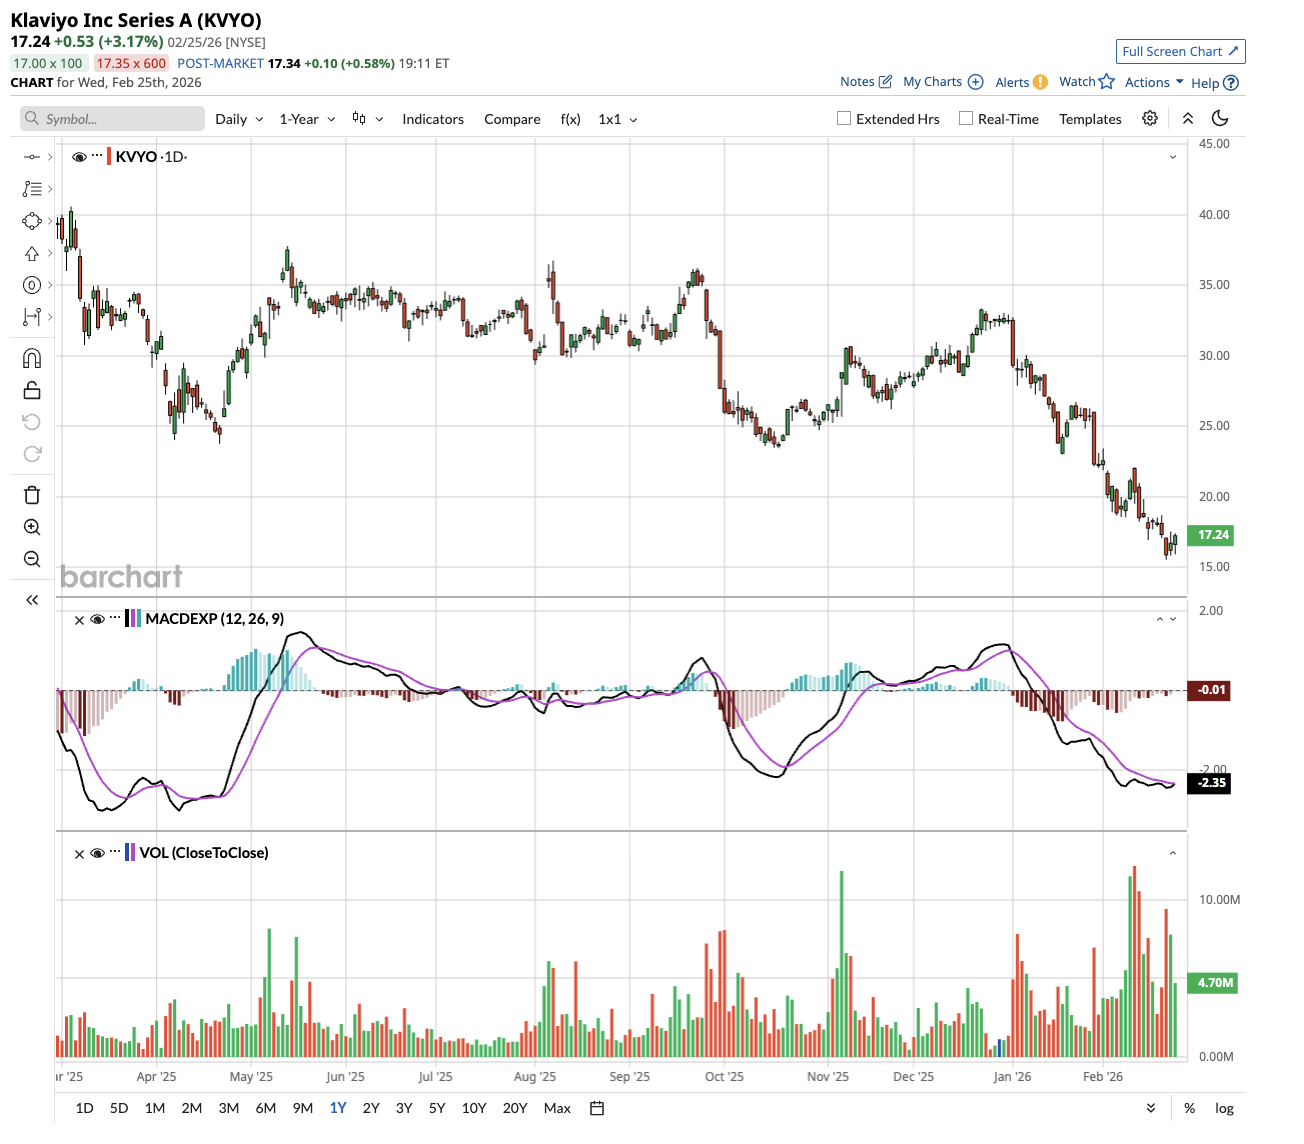This screenshot has width=1304, height=1144.
Task: Open the text annotation list tool
Action: pos(32,189)
